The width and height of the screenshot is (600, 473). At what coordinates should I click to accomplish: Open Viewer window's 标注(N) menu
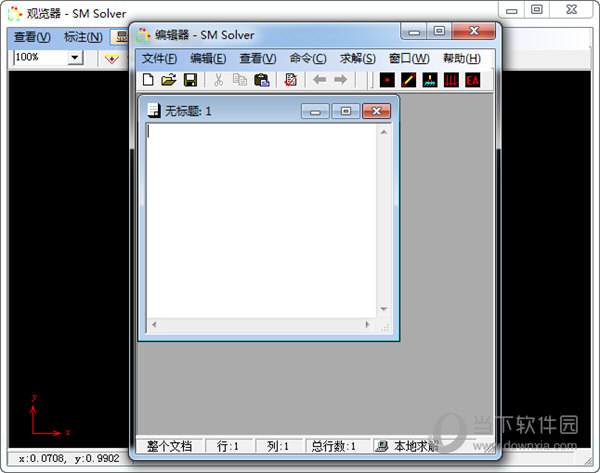[83, 37]
